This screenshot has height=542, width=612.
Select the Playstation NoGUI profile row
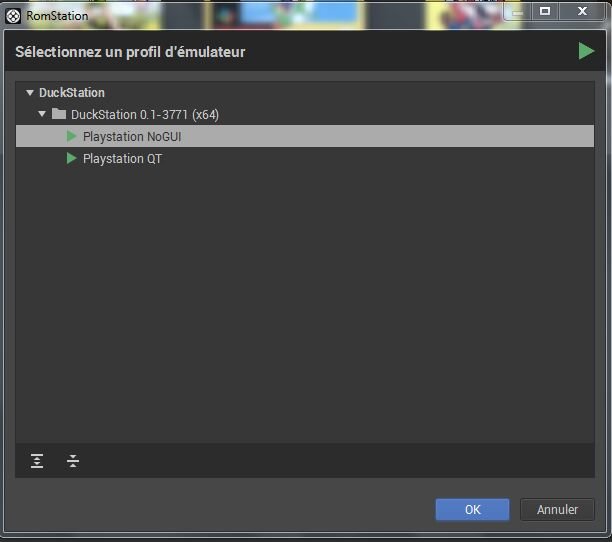(305, 136)
